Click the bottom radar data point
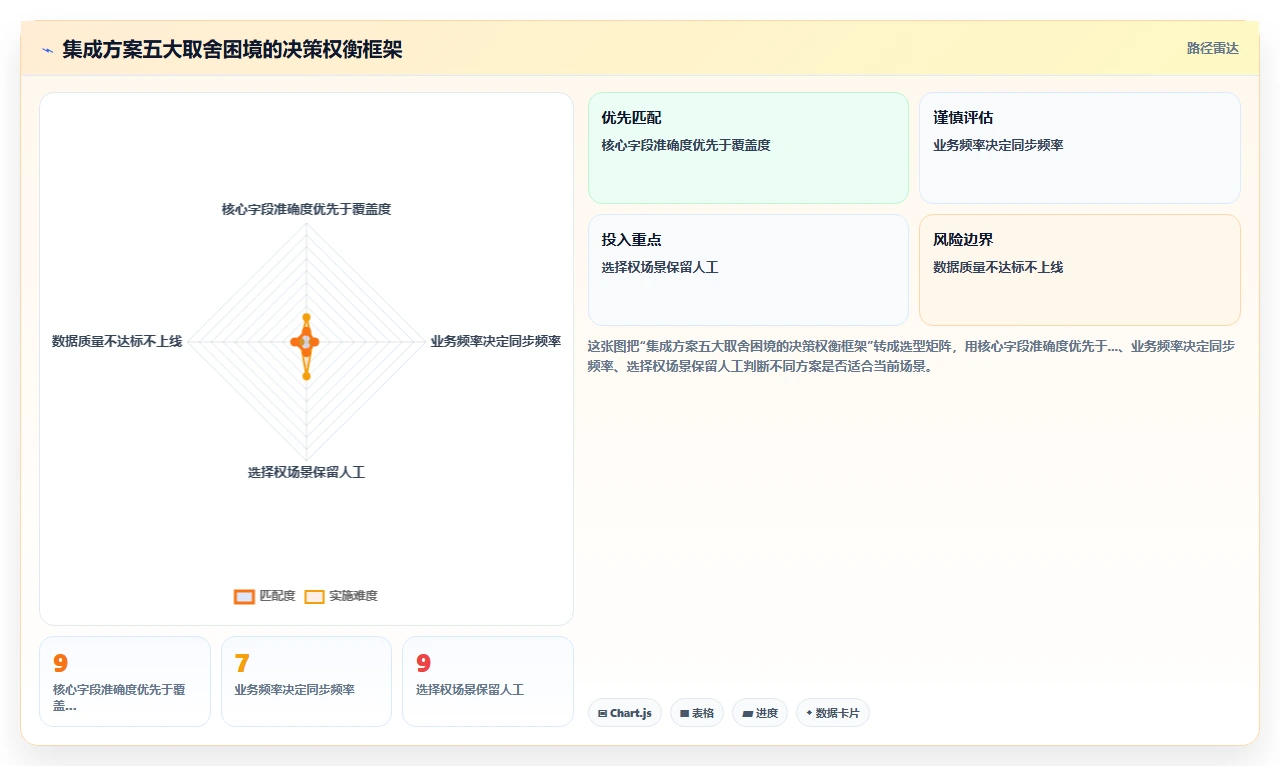1280x766 pixels. (x=306, y=376)
